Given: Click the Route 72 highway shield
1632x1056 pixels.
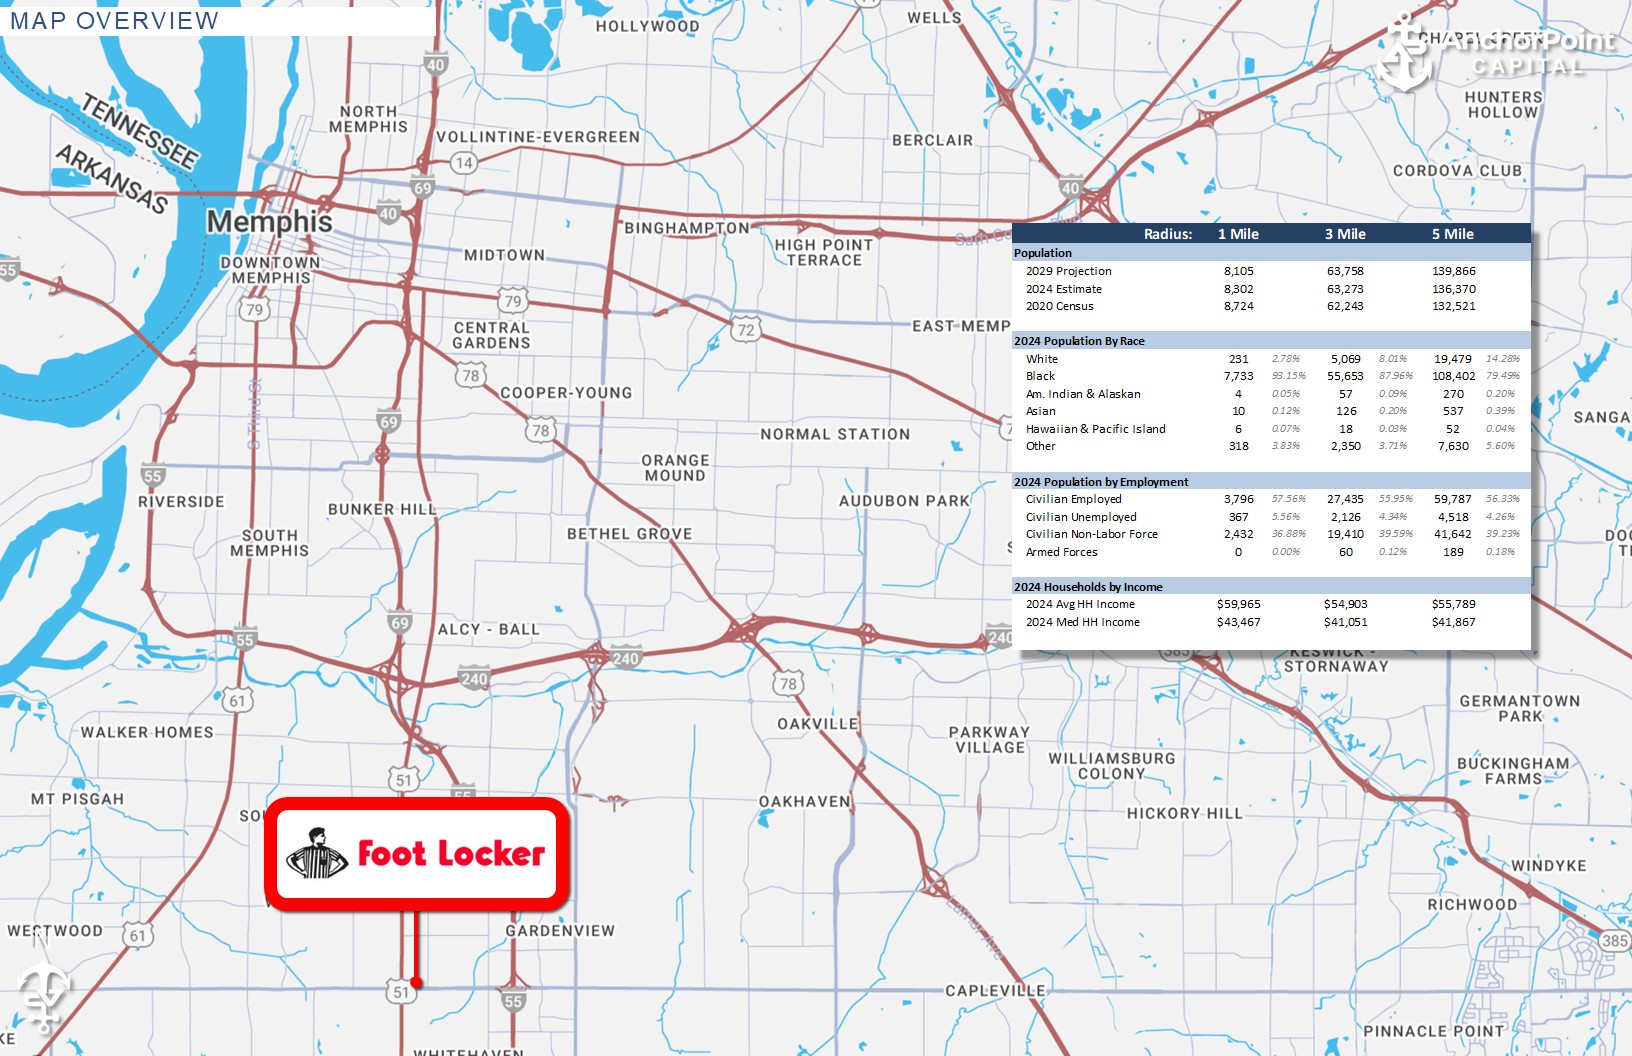Looking at the screenshot, I should [x=746, y=329].
